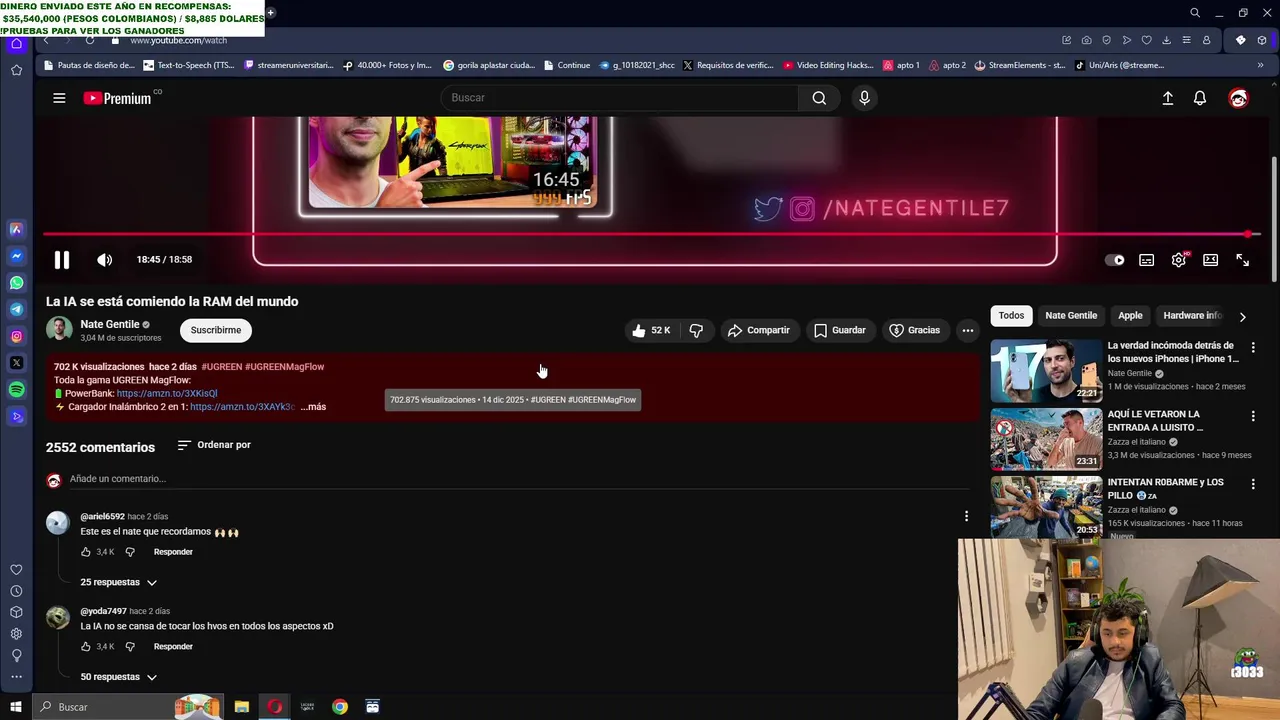Image resolution: width=1280 pixels, height=720 pixels.
Task: Click the #UGREENMagFlow hashtag
Action: click(284, 367)
